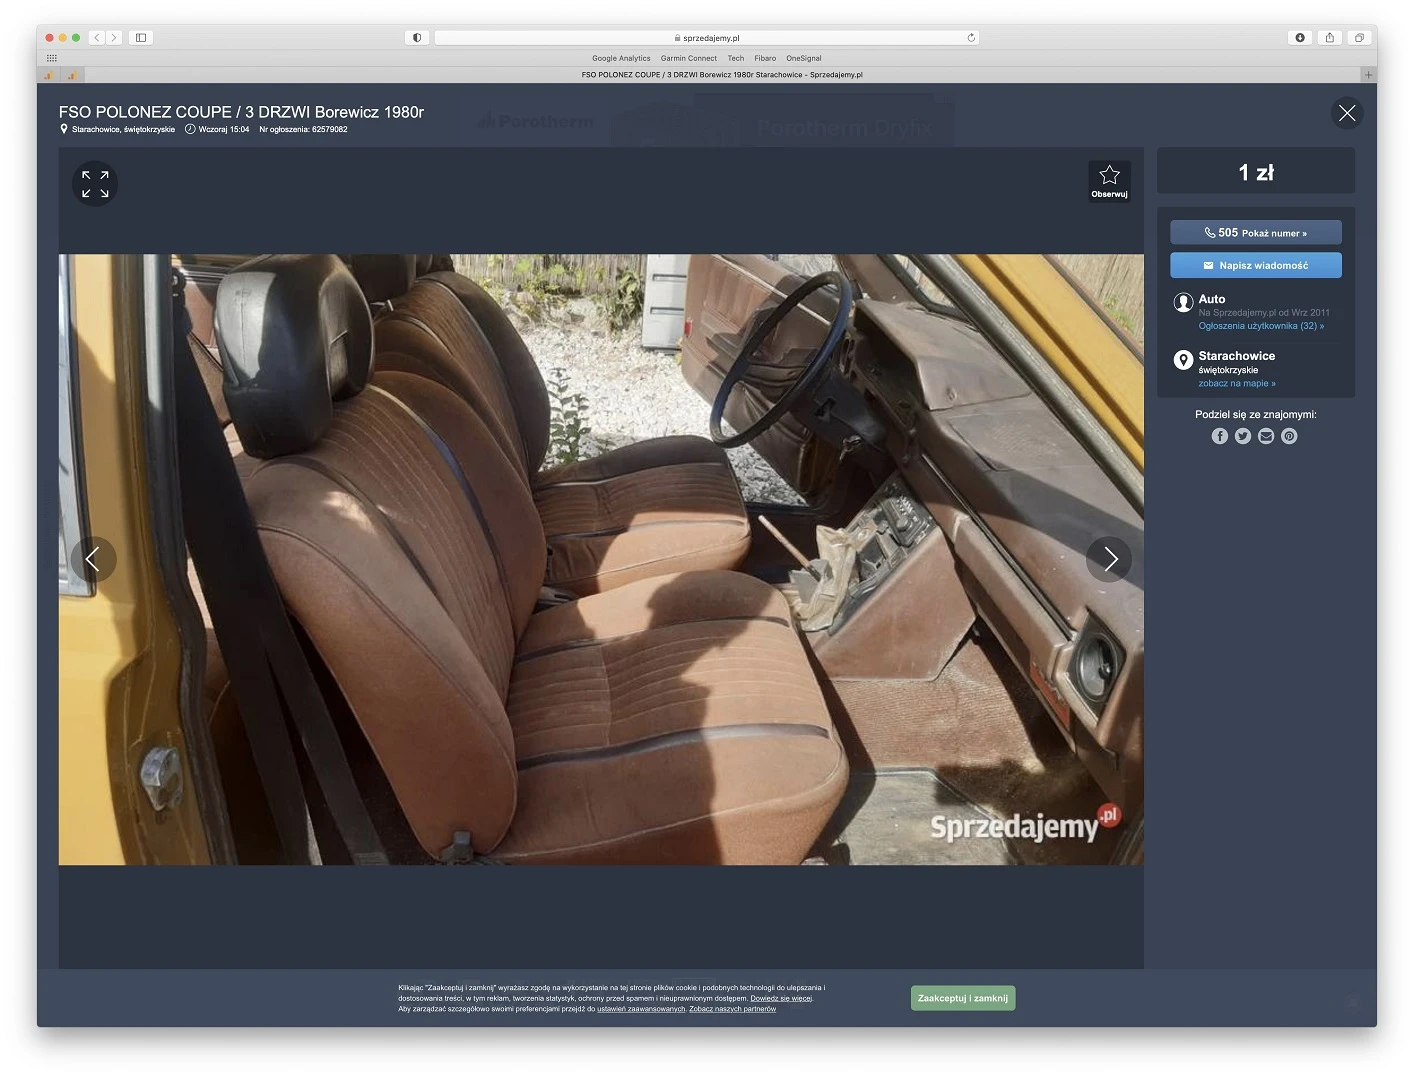Toggle the Safari sidebar button
The image size is (1414, 1076).
coord(141,38)
